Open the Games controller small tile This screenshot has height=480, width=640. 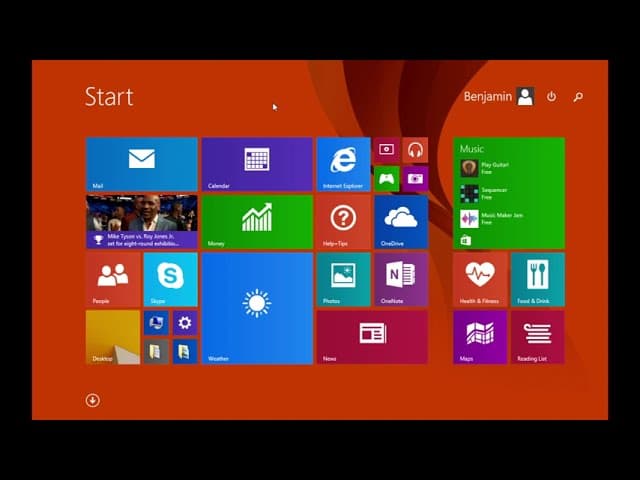[x=387, y=179]
